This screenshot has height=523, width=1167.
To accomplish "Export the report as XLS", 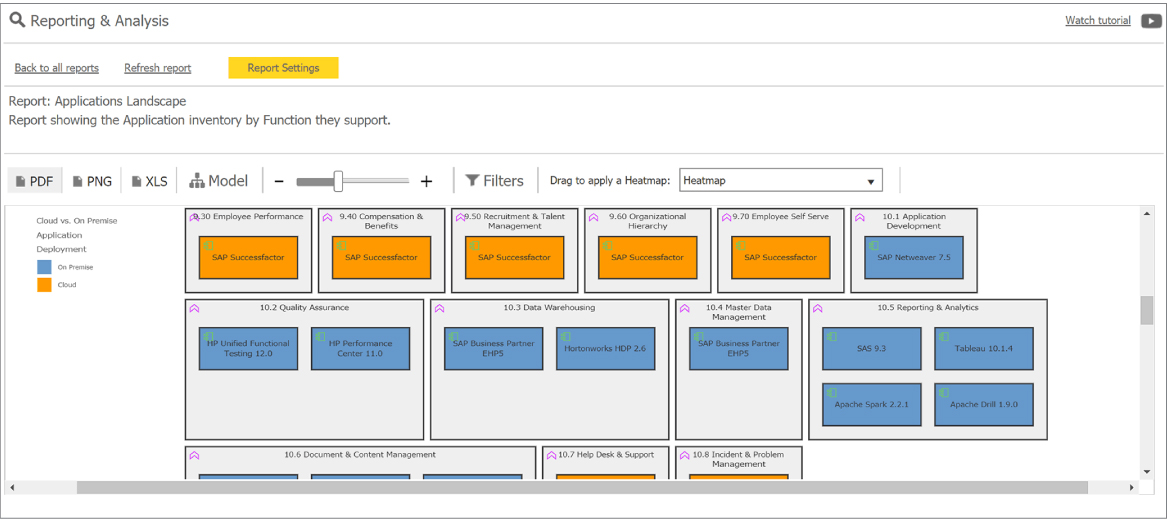I will tap(150, 181).
